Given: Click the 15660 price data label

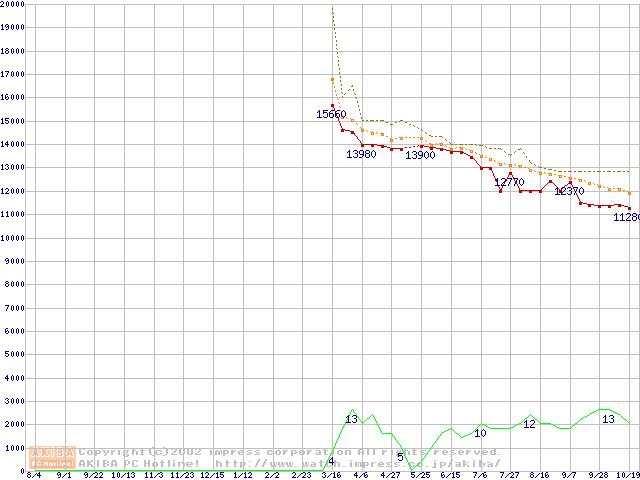Looking at the screenshot, I should point(331,114).
